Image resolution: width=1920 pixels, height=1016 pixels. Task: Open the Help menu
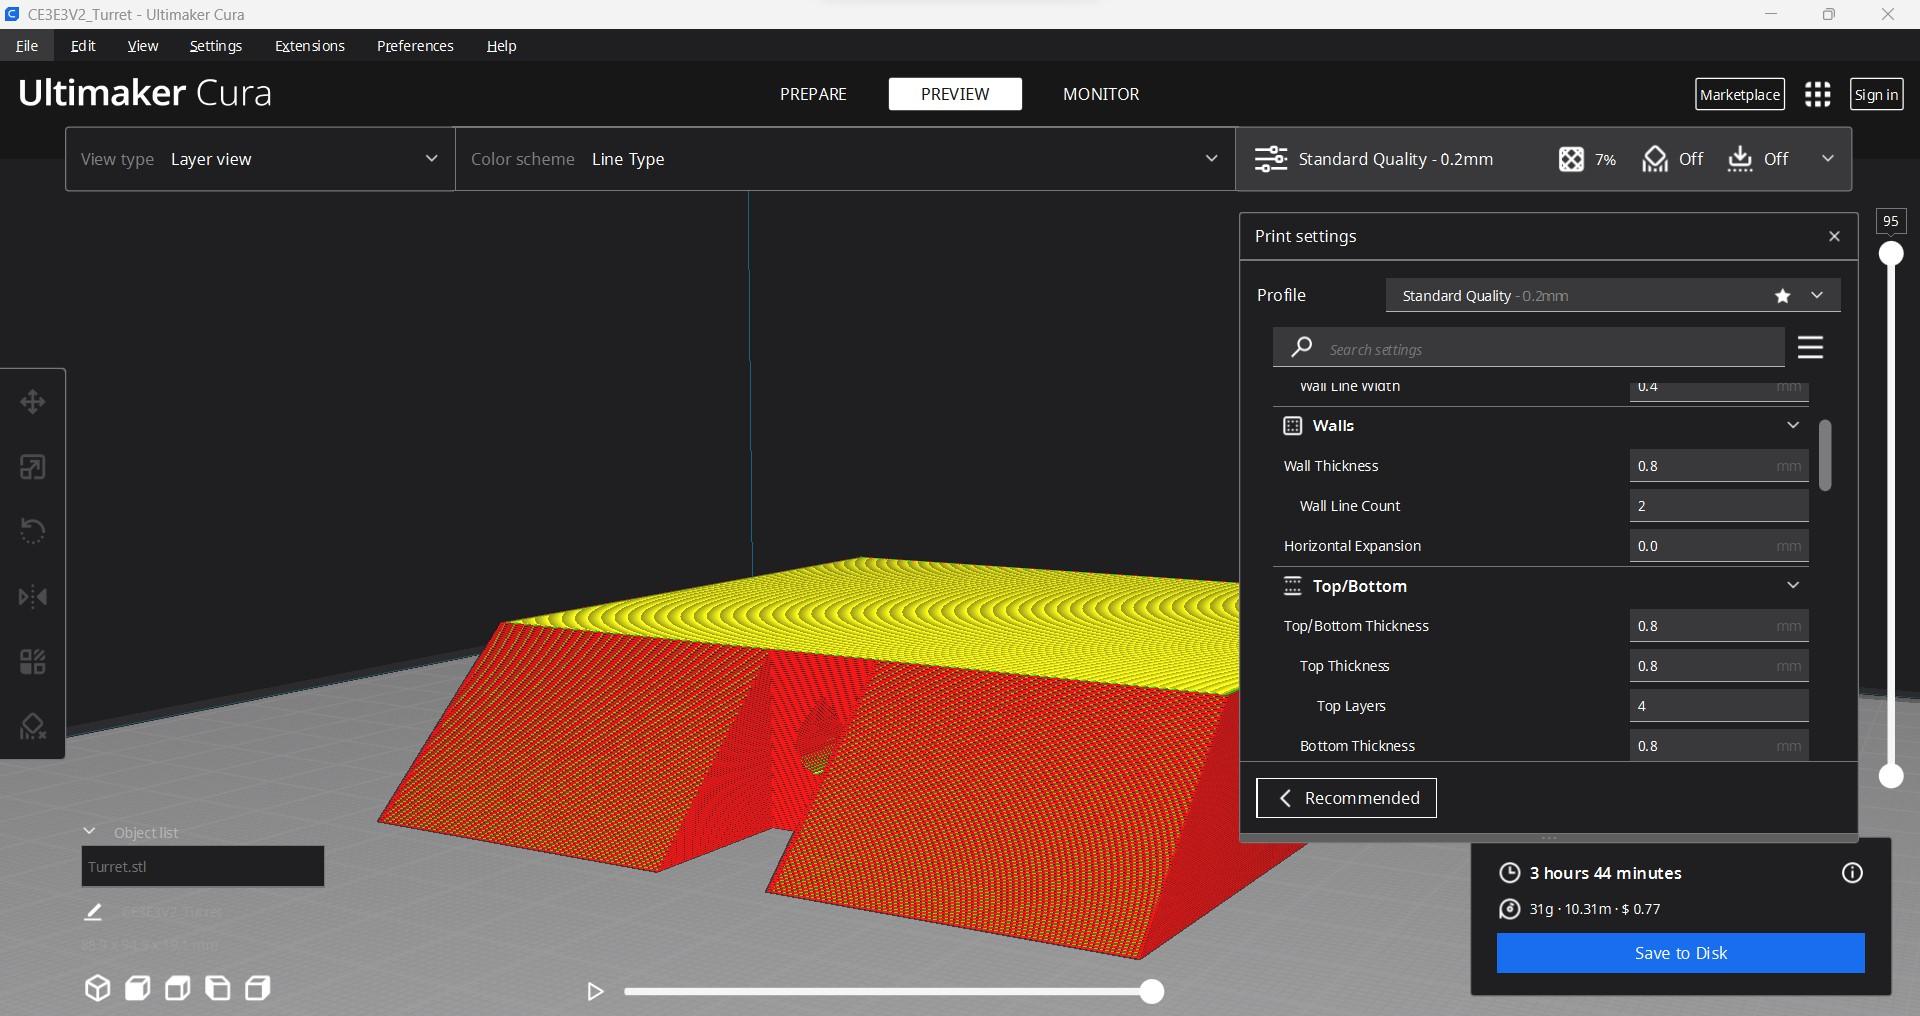tap(501, 46)
